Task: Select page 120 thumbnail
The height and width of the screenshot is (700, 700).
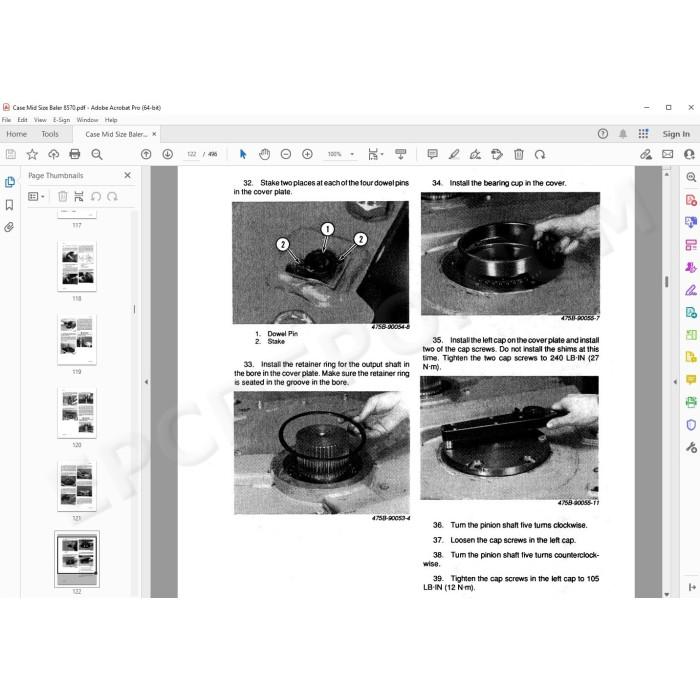Action: [77, 413]
